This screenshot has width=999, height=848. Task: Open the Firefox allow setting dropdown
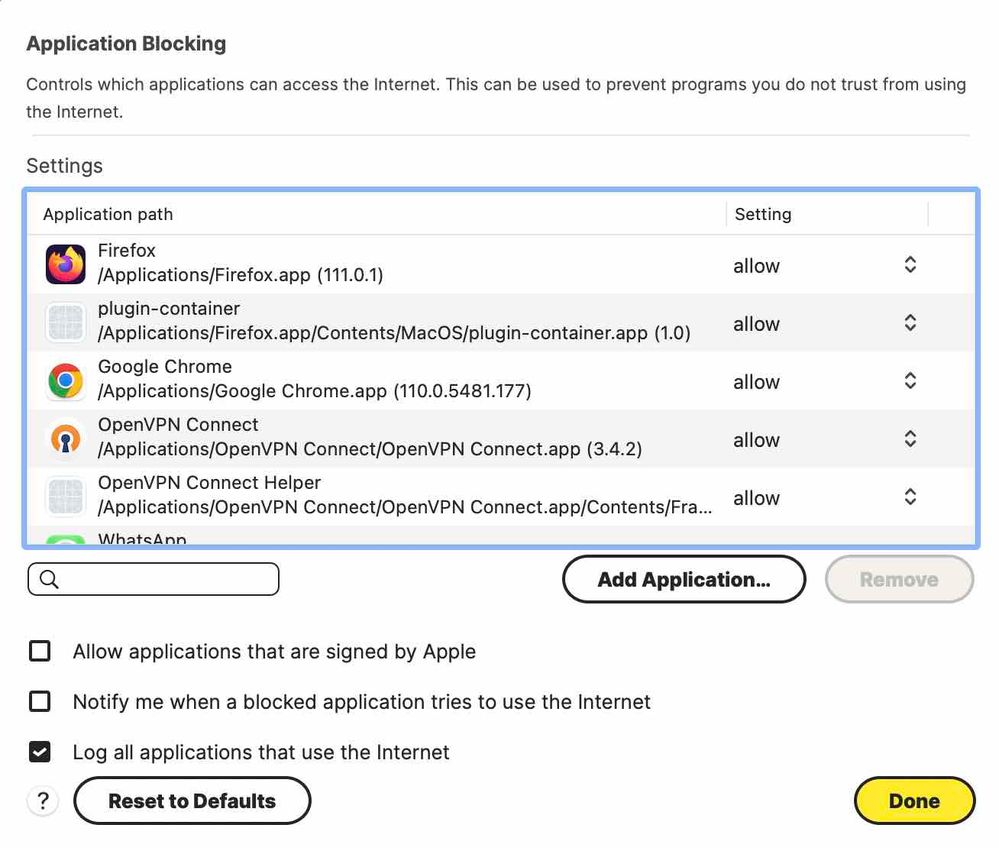910,265
